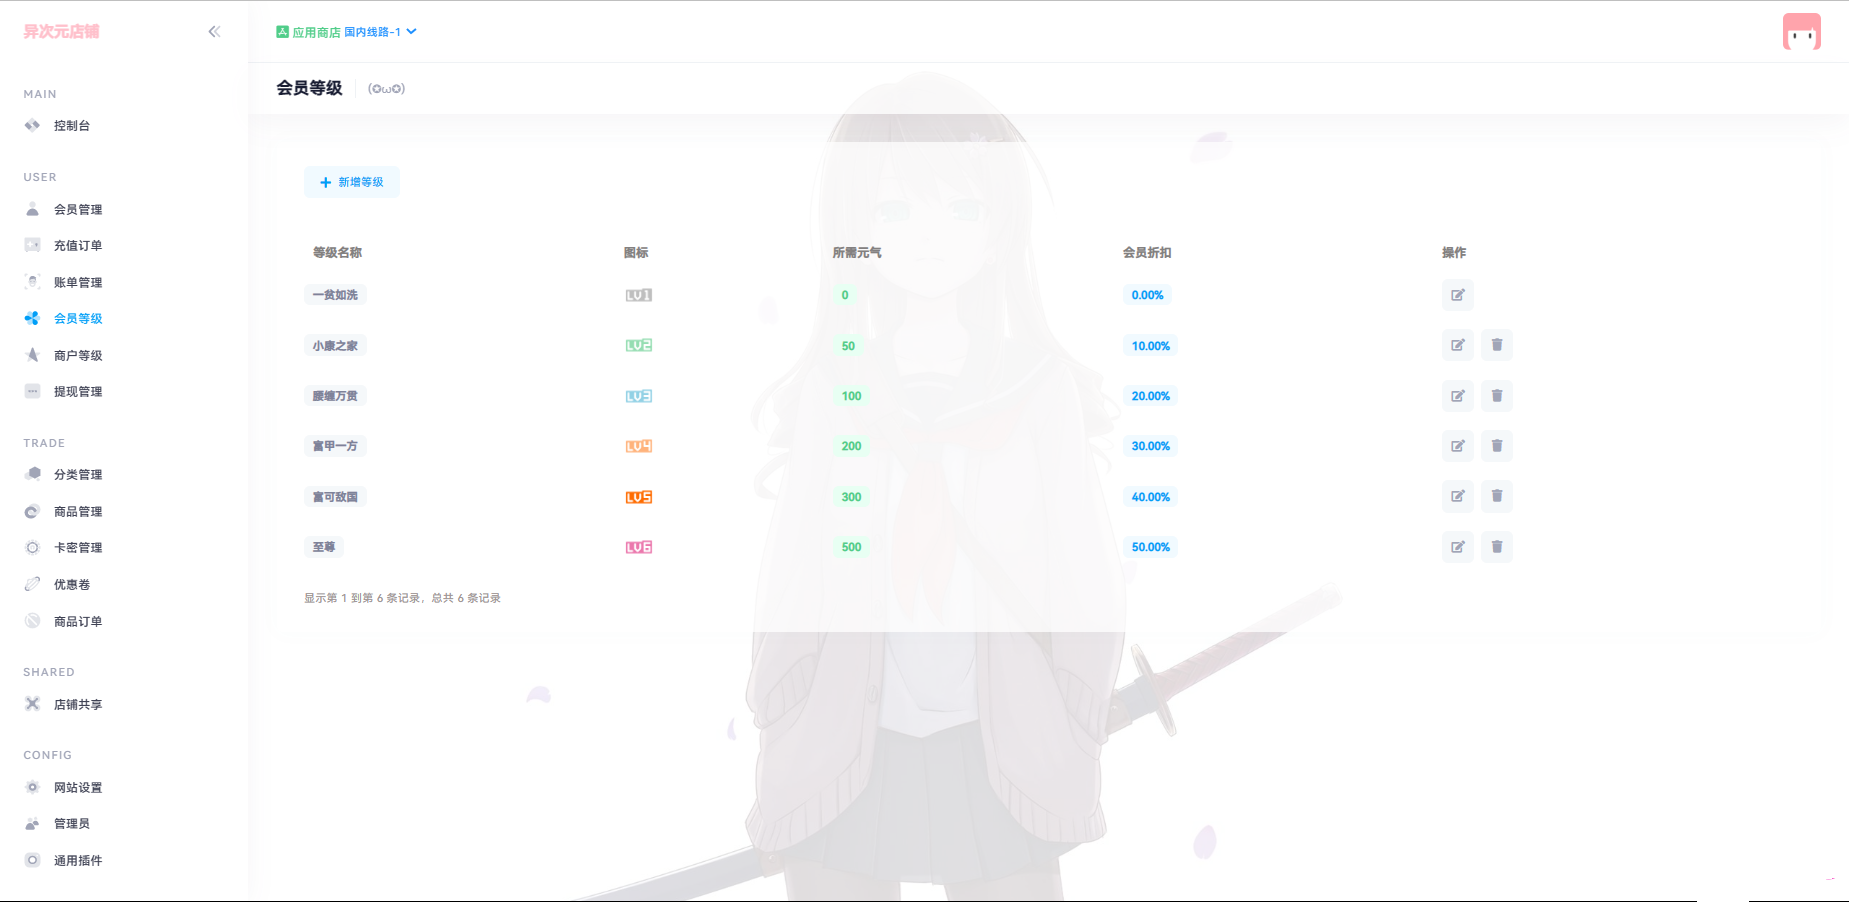Click the 50.00% discount value

pyautogui.click(x=1150, y=547)
